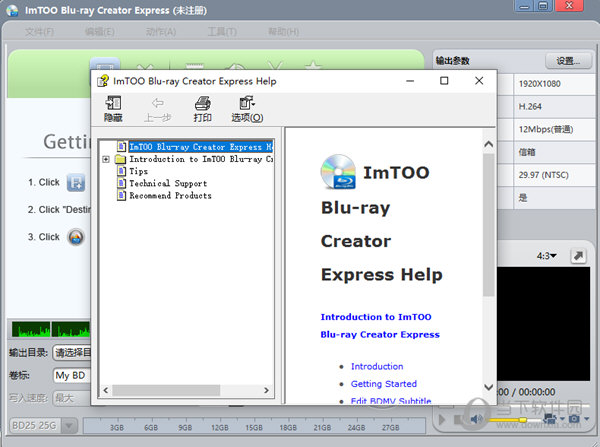The height and width of the screenshot is (447, 600).
Task: Open the 帮助(H) menu in main window
Action: pyautogui.click(x=284, y=32)
